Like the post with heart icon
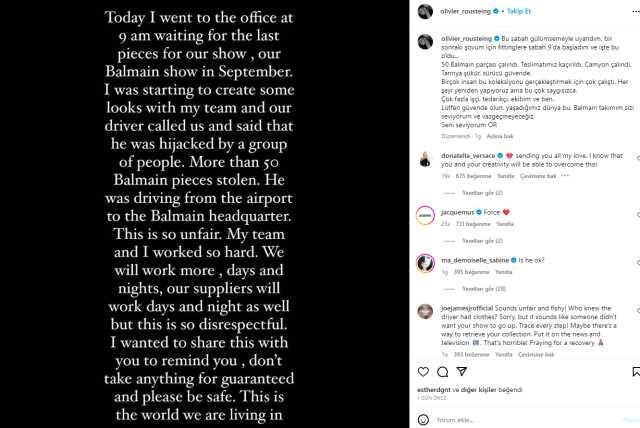 coord(425,370)
